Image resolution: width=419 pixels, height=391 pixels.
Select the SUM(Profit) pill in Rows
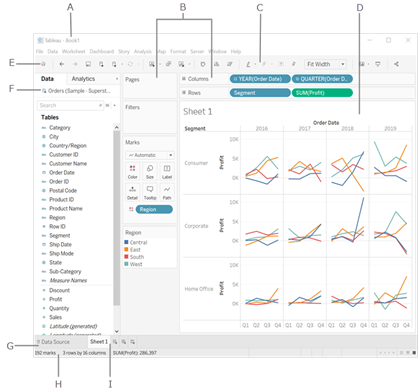(322, 93)
